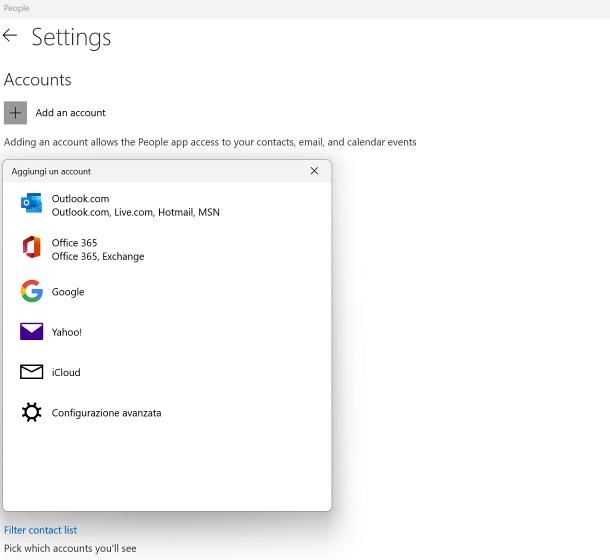Click the gear icon for advanced setup
This screenshot has width=610, height=560.
tap(32, 412)
